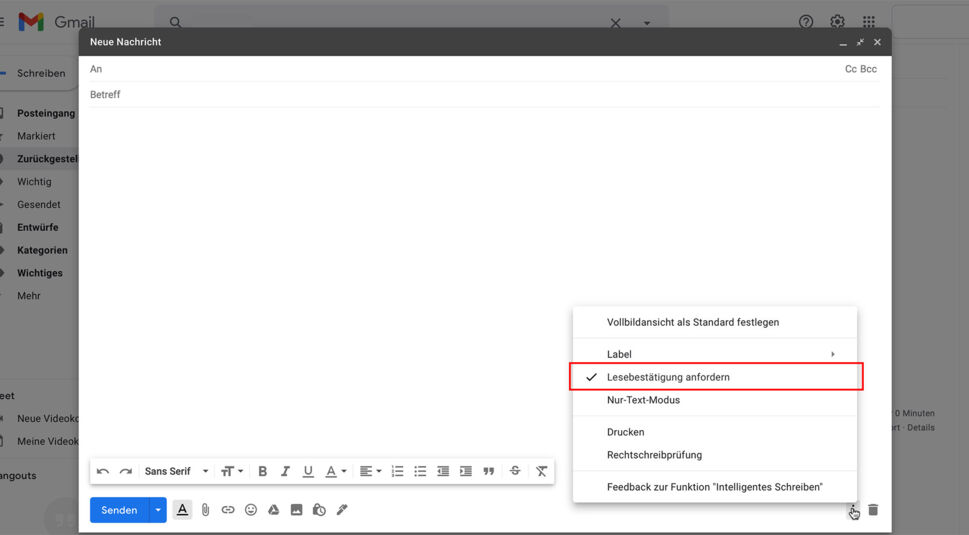
Task: Open the text size dropdown
Action: point(232,471)
